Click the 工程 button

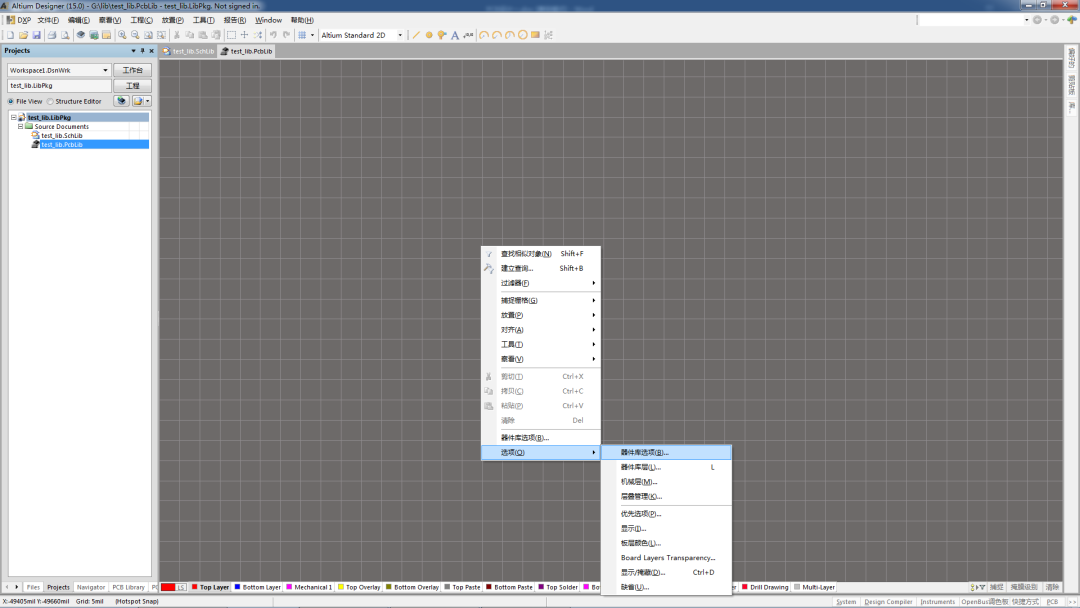pos(132,85)
